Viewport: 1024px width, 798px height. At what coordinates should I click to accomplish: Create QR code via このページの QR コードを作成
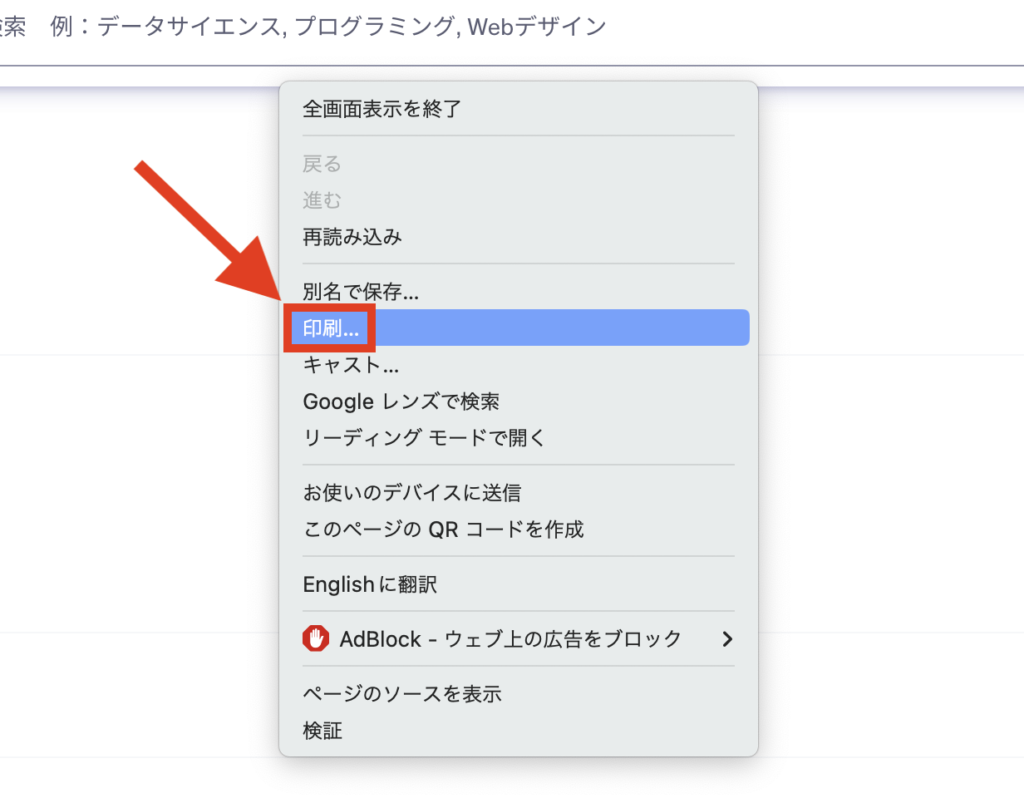click(443, 529)
